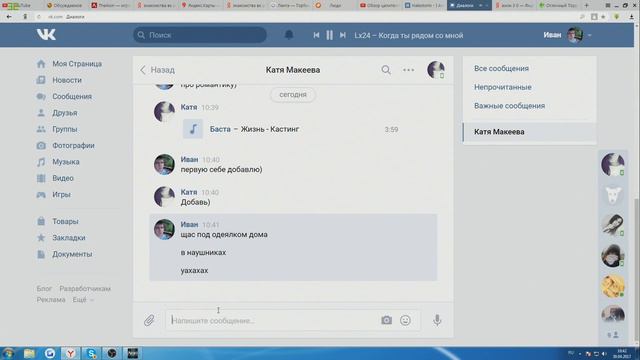Expand the Ещё footer dropdown
The width and height of the screenshot is (640, 360).
[x=83, y=300]
